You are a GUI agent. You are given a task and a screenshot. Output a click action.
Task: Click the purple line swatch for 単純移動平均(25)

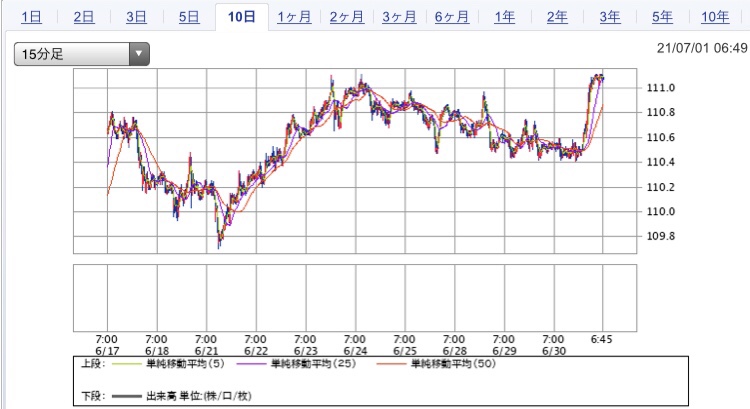252,364
